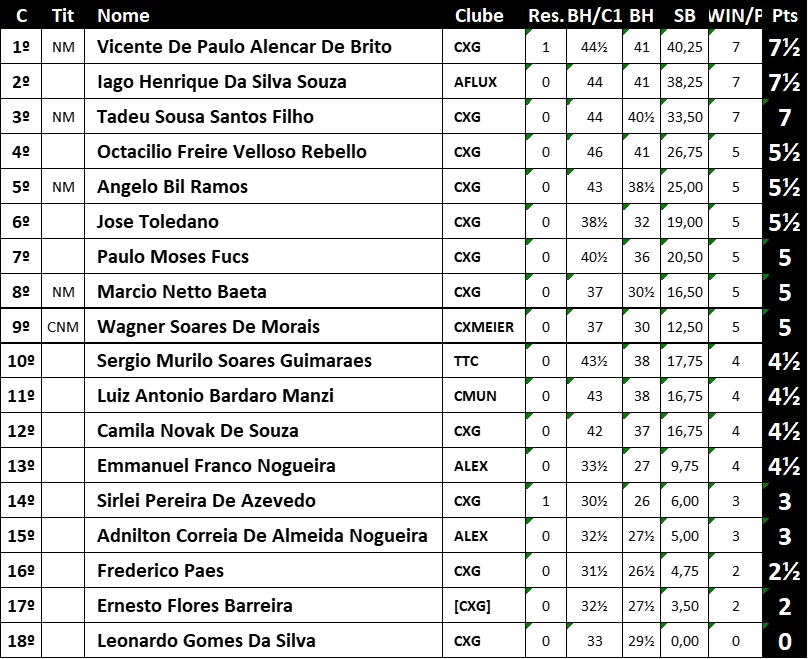Image resolution: width=808 pixels, height=659 pixels.
Task: Click the Pts cell showing 7
Action: [x=785, y=118]
